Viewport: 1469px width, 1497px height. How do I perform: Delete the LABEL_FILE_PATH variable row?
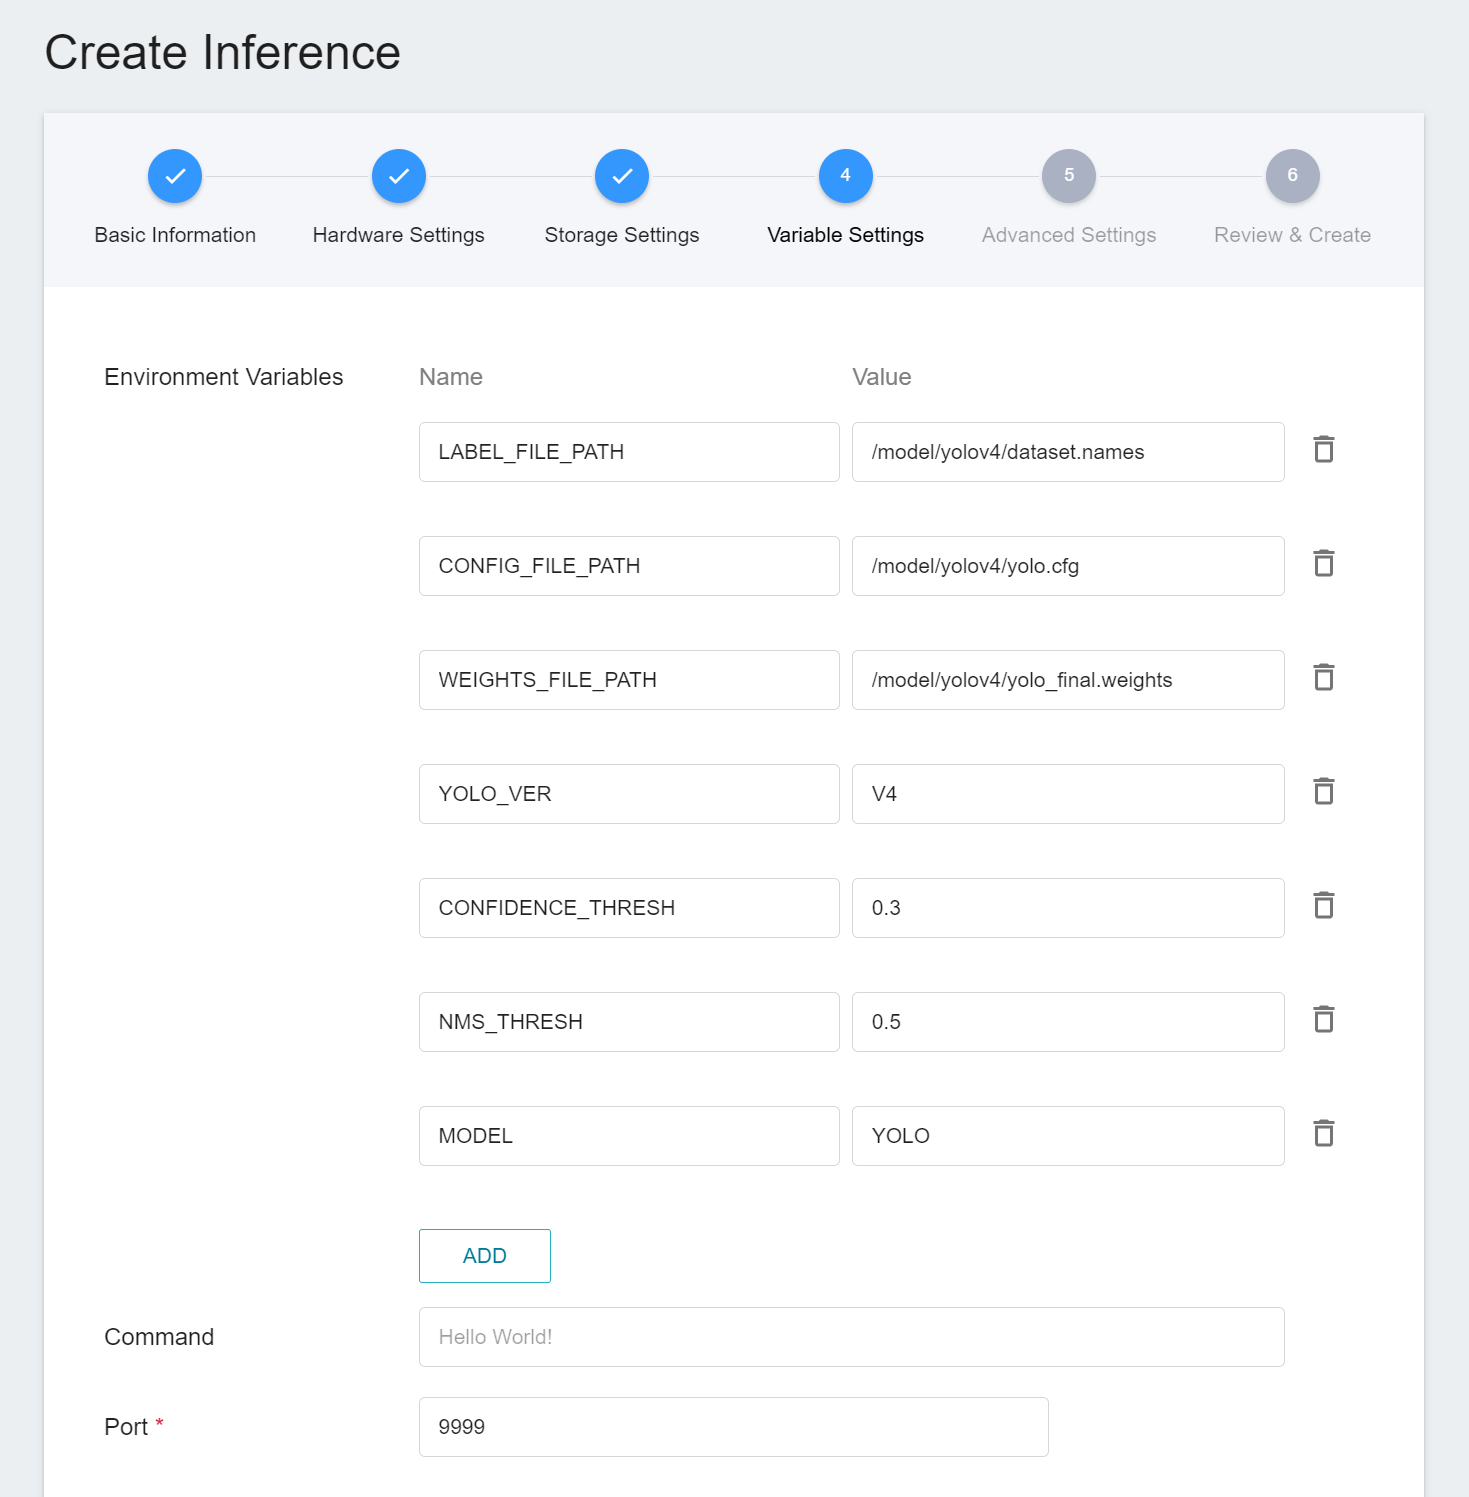1324,450
